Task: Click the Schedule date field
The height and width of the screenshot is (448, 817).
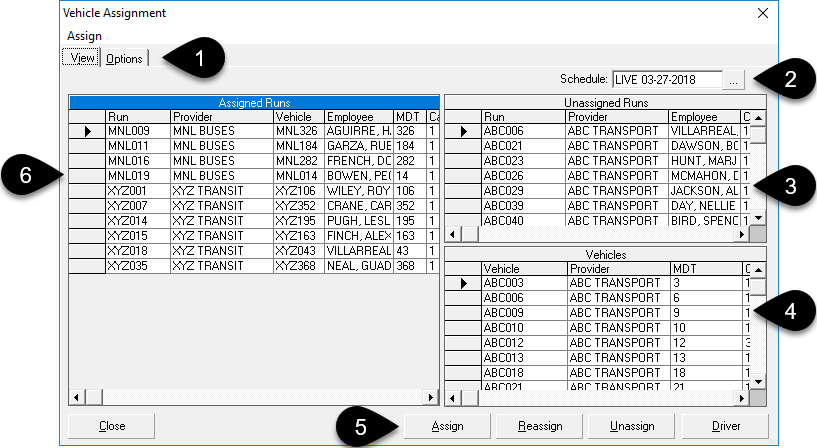Action: 667,80
